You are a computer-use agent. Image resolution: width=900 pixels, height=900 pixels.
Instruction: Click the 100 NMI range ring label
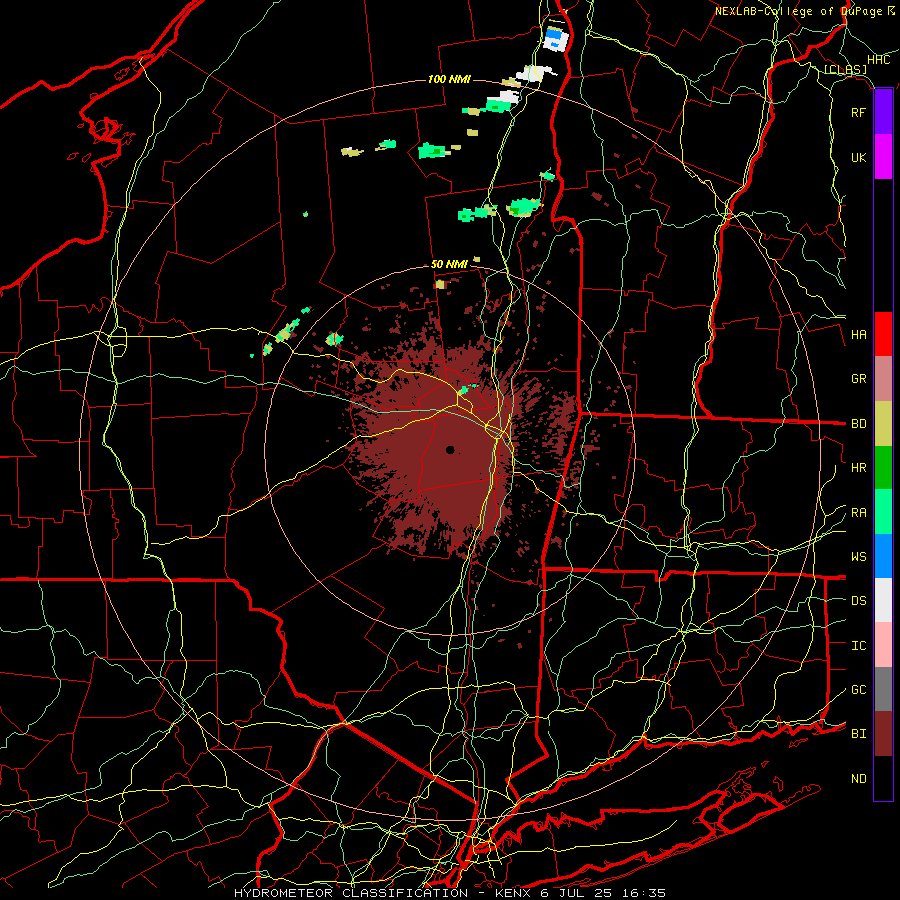click(x=449, y=79)
